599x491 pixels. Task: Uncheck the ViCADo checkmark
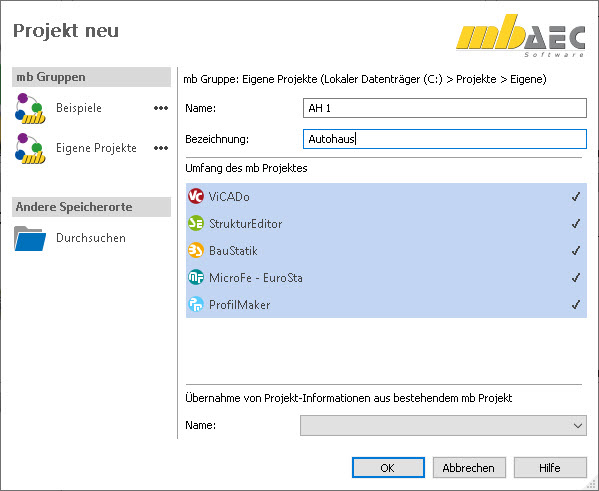pos(576,197)
